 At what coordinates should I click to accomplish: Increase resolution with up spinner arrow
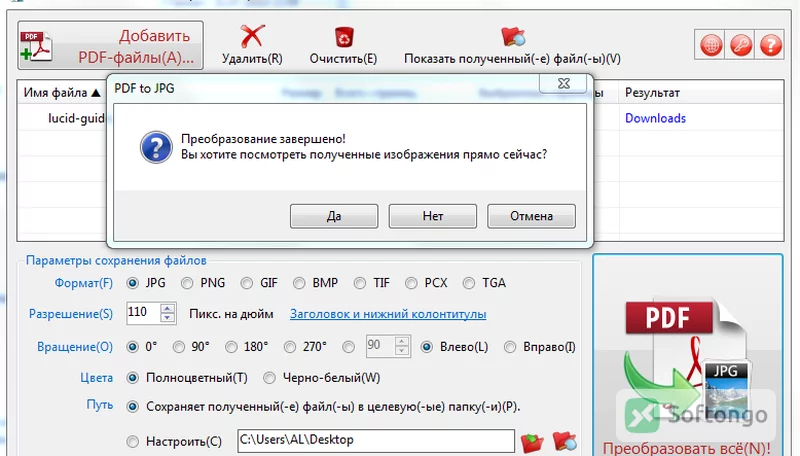point(167,309)
